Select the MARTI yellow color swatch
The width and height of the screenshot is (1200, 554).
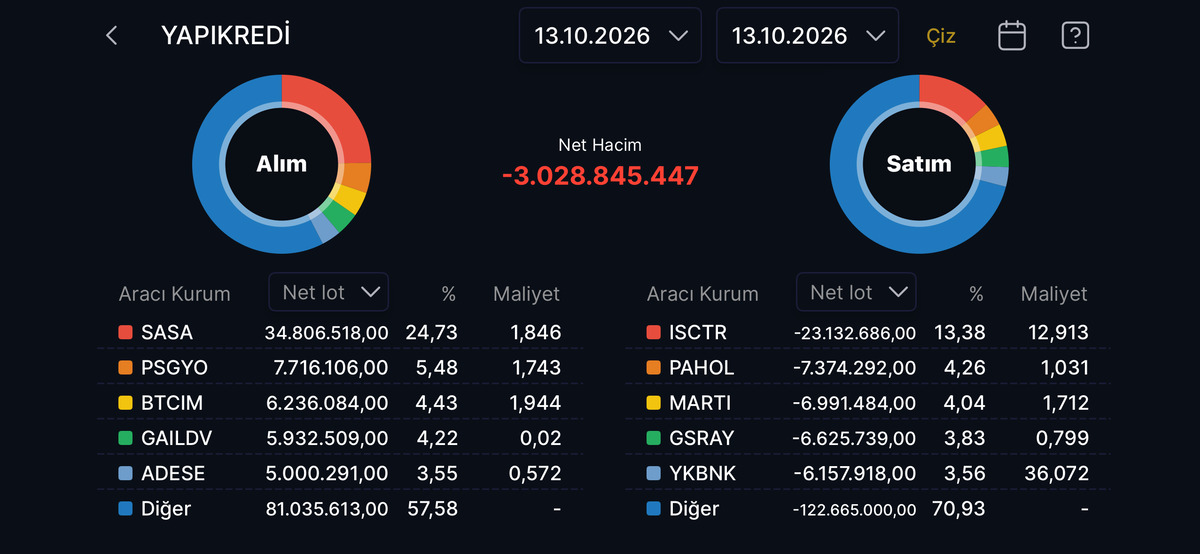coord(653,403)
